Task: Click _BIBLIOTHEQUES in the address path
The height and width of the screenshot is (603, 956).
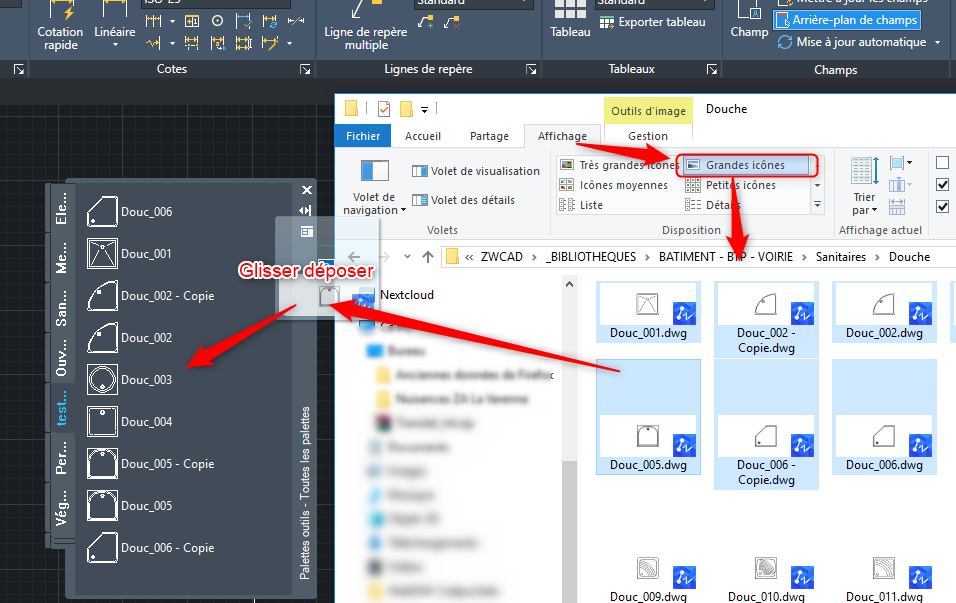Action: click(590, 257)
